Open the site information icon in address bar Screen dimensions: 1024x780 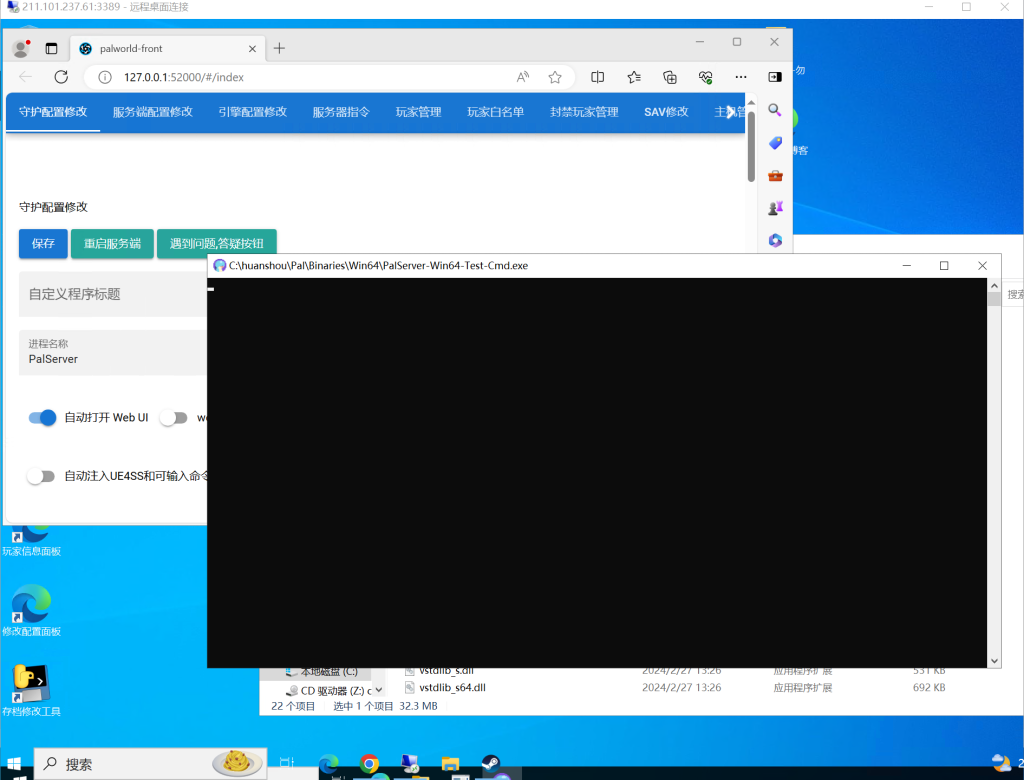click(104, 77)
